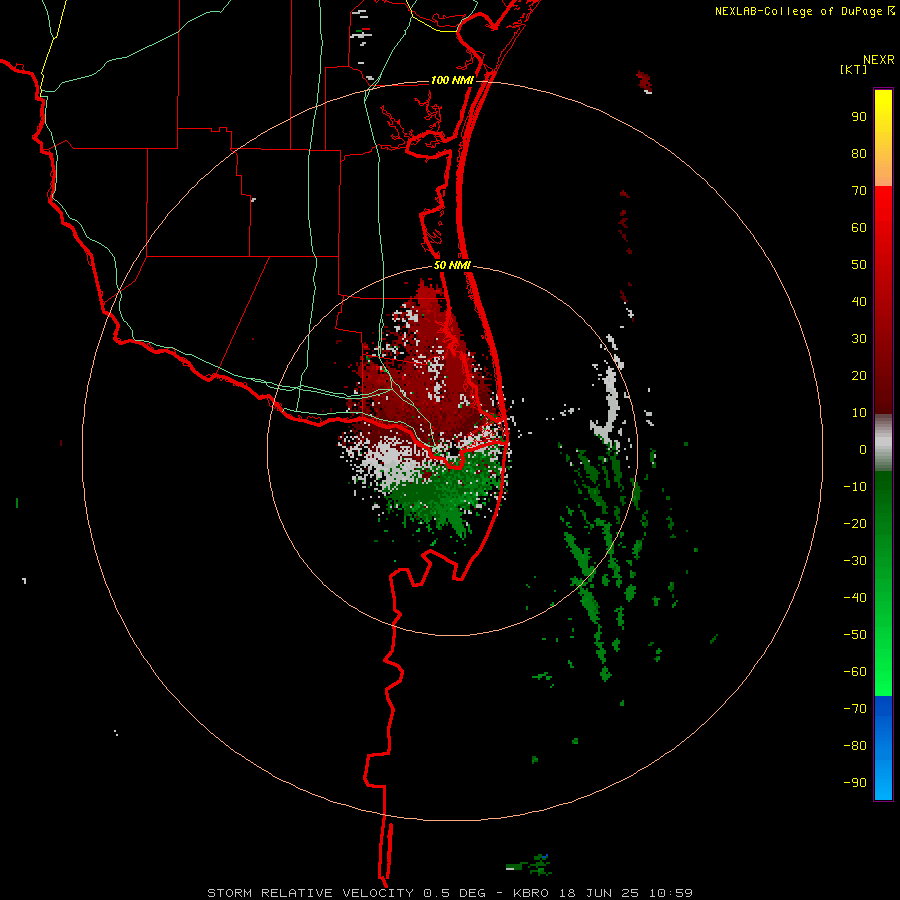Click the 80 value on velocity scale
Screen dimensions: 900x900
859,153
